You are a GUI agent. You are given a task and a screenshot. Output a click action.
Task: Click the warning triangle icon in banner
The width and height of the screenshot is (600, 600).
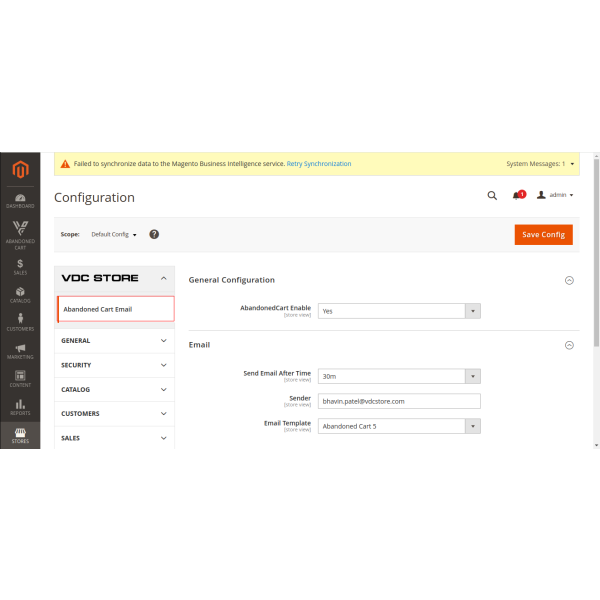(65, 164)
